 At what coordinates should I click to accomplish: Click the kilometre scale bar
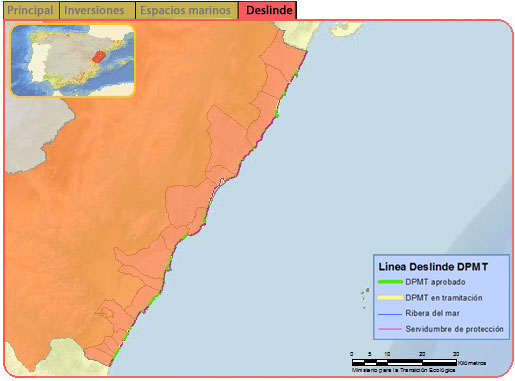click(404, 362)
